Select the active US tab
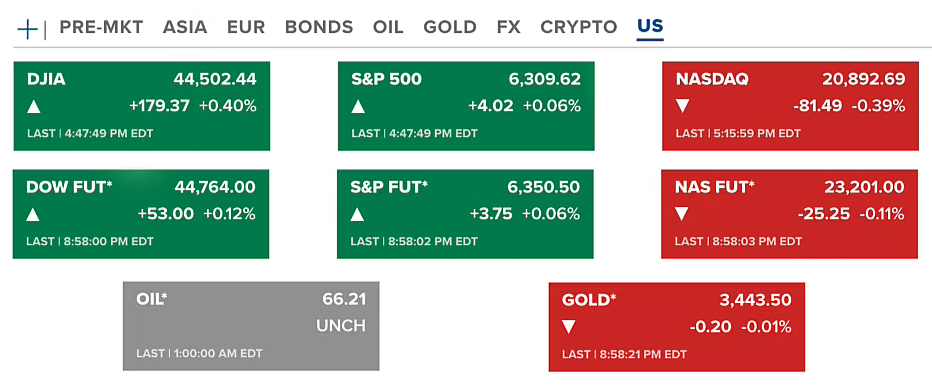932x387 pixels. tap(650, 27)
